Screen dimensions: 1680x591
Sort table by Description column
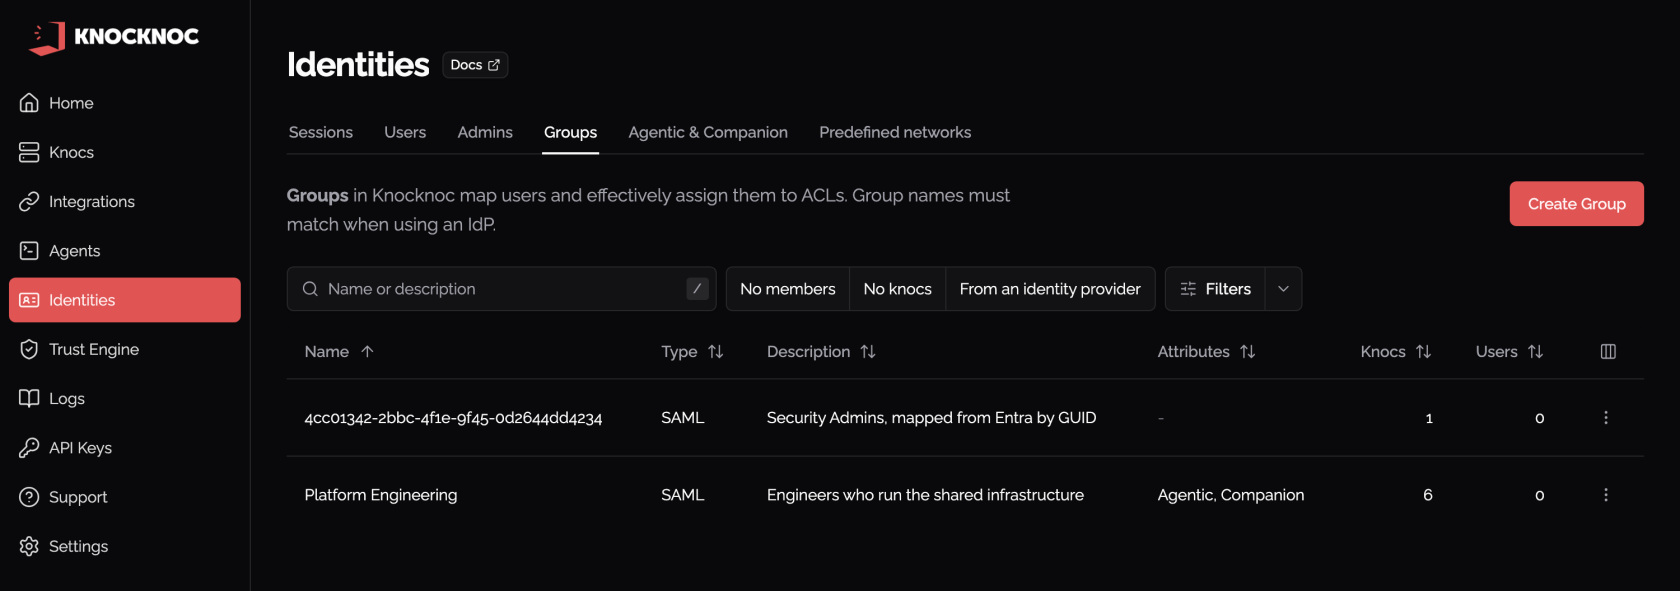tap(821, 351)
